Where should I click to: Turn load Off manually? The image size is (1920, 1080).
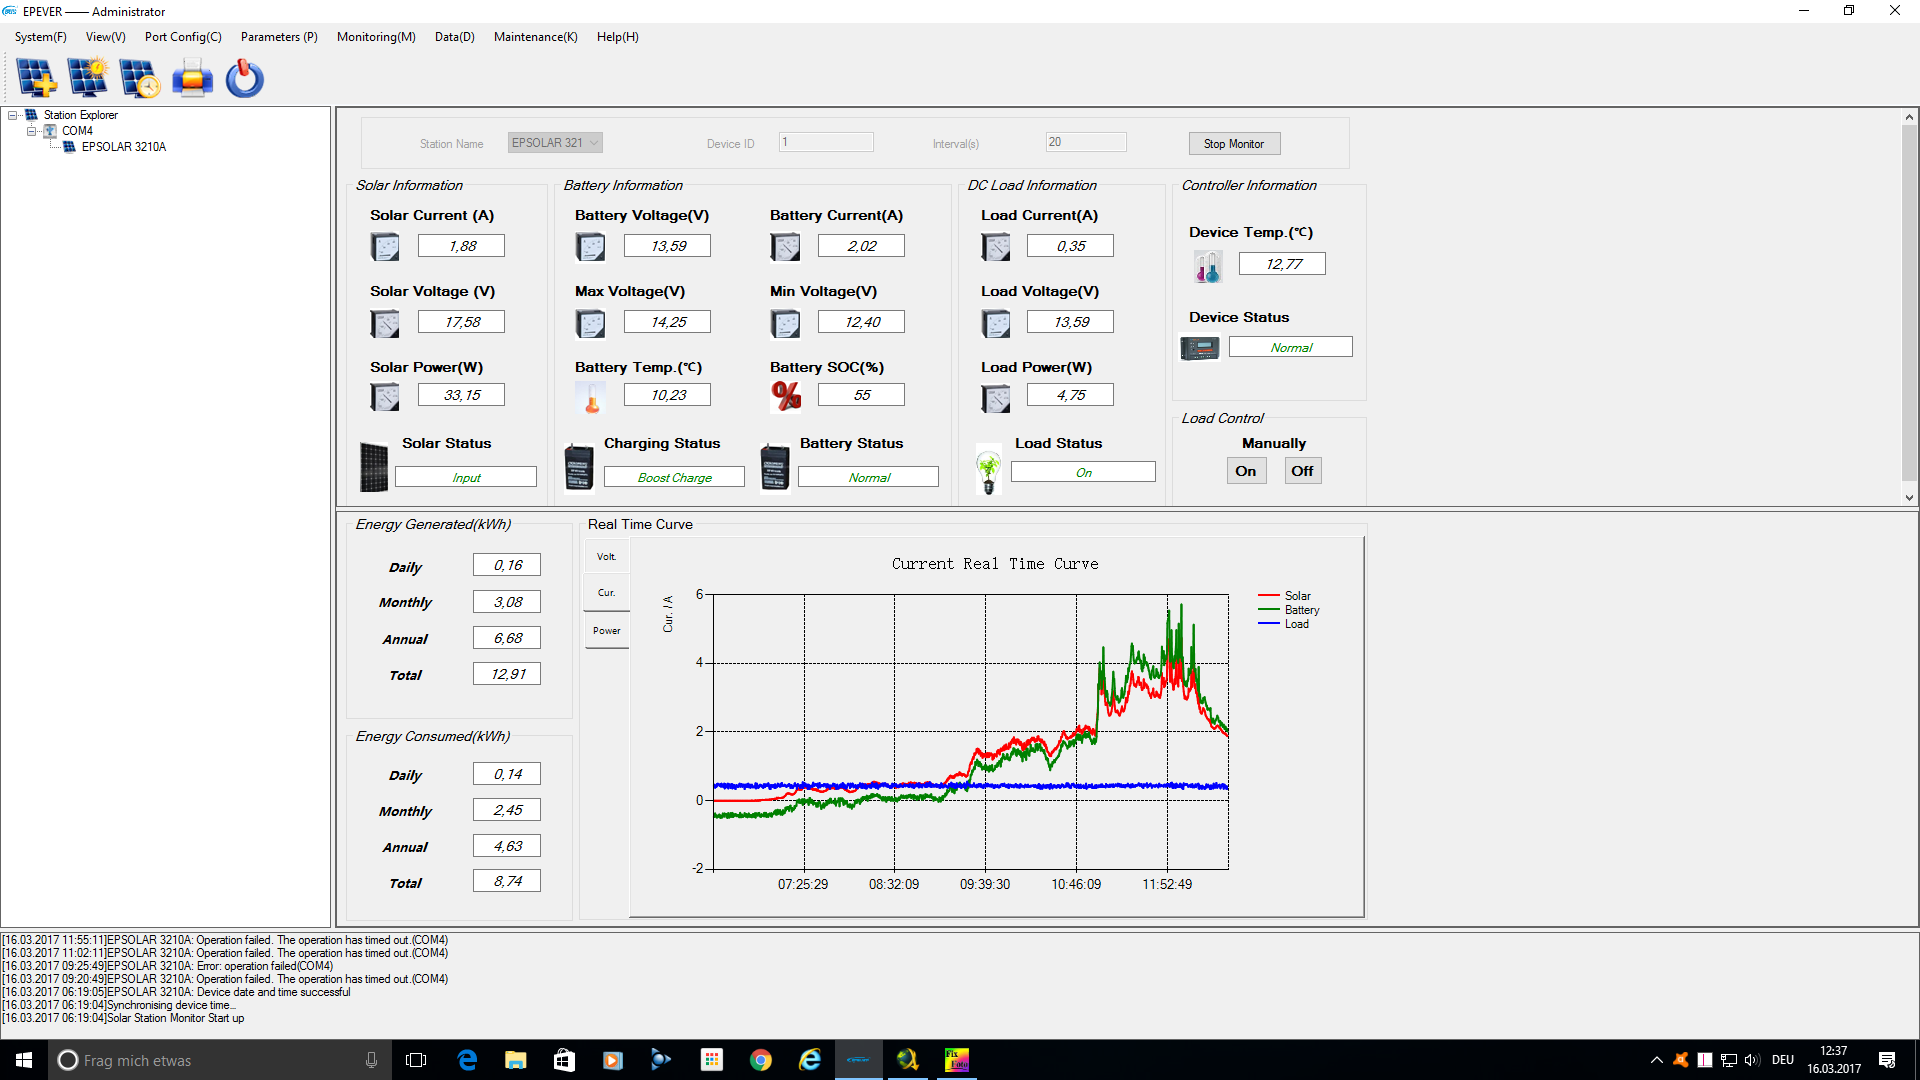point(1302,471)
